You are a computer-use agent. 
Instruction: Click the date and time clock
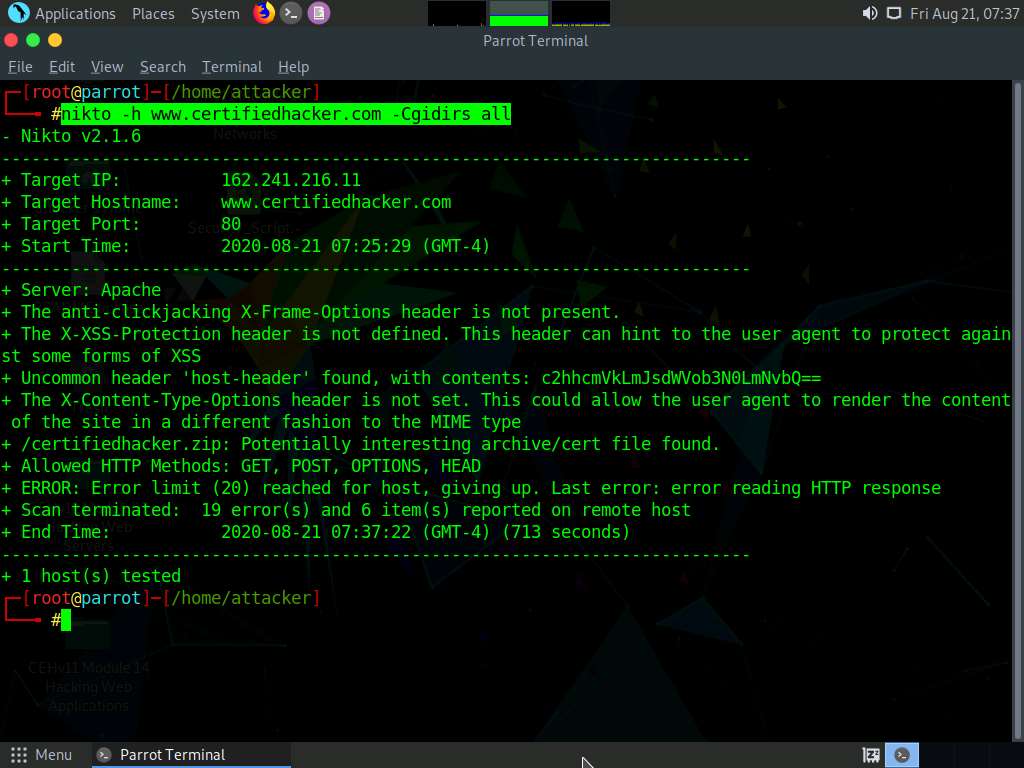pos(964,14)
